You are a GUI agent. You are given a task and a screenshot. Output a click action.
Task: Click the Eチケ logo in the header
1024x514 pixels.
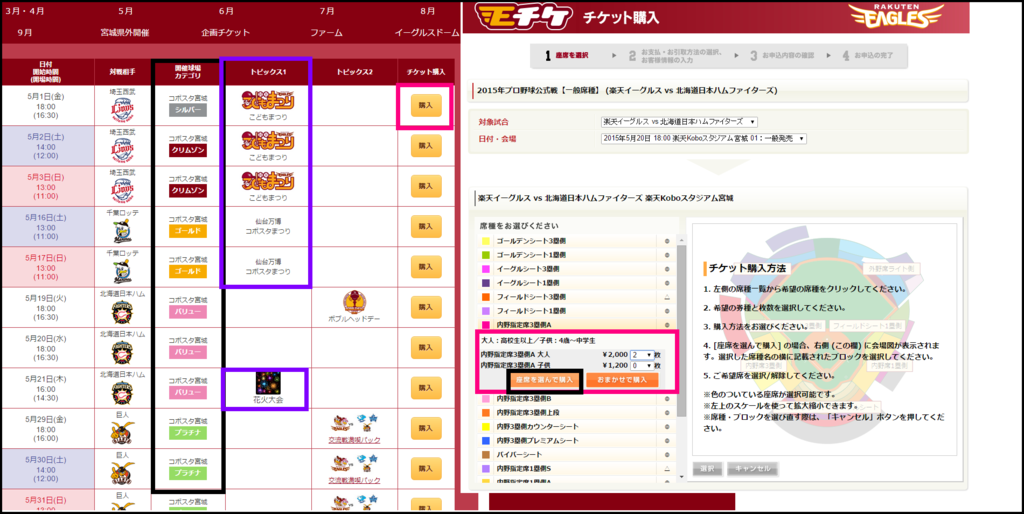524,17
